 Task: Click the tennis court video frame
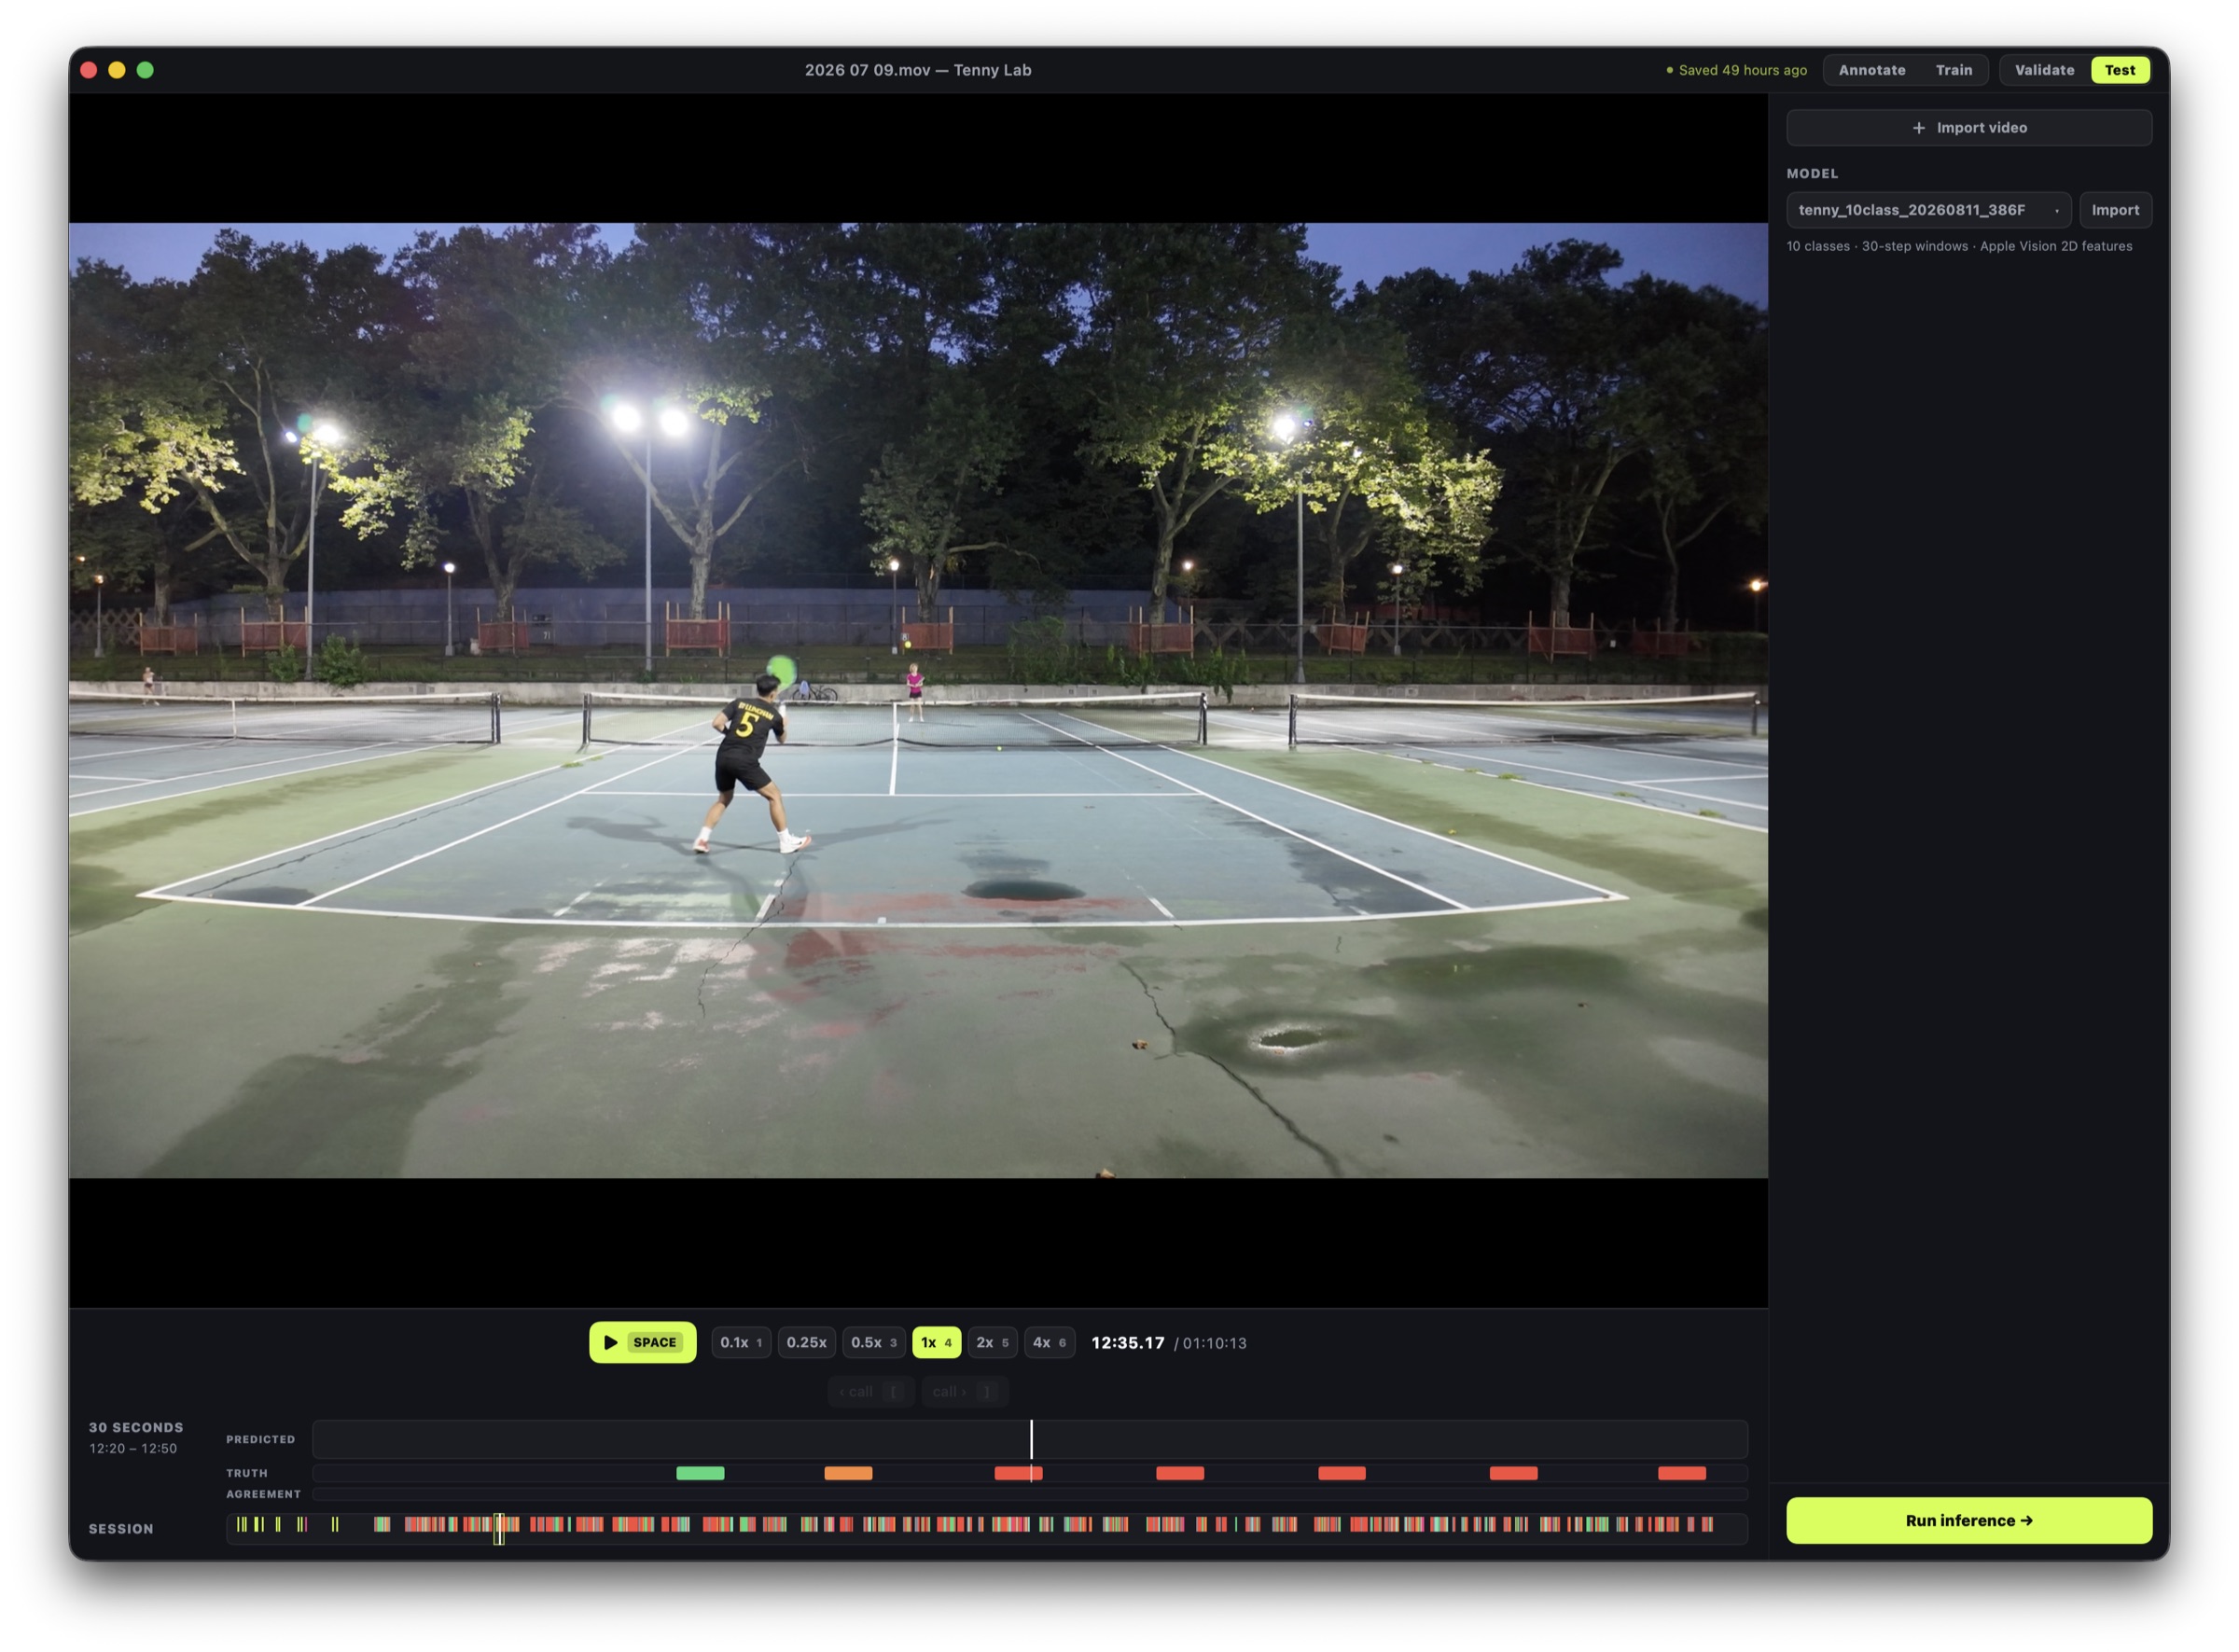pos(918,700)
